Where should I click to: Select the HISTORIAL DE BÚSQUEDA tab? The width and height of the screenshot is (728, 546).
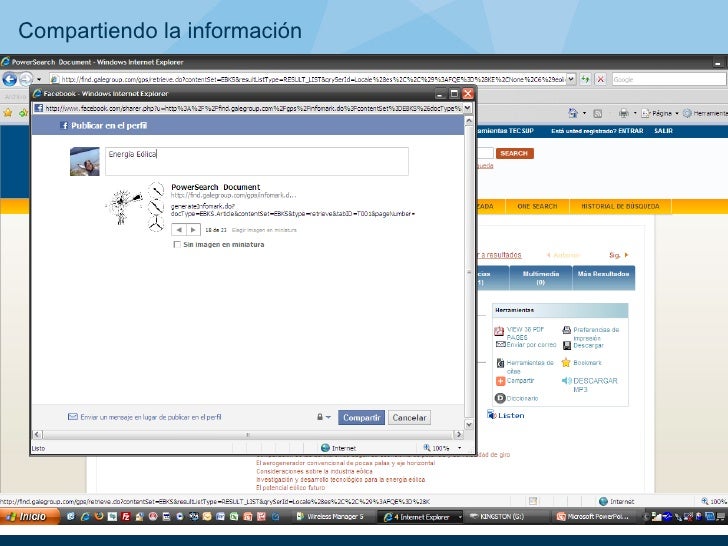[x=620, y=206]
